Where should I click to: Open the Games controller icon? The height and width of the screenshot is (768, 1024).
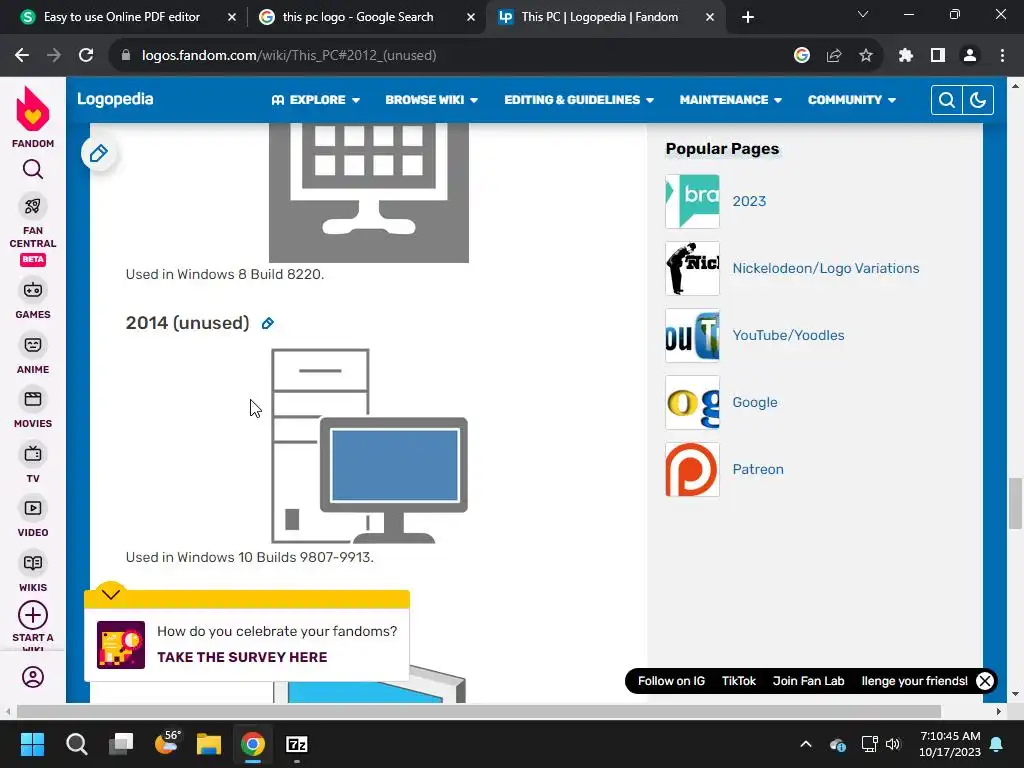point(33,290)
